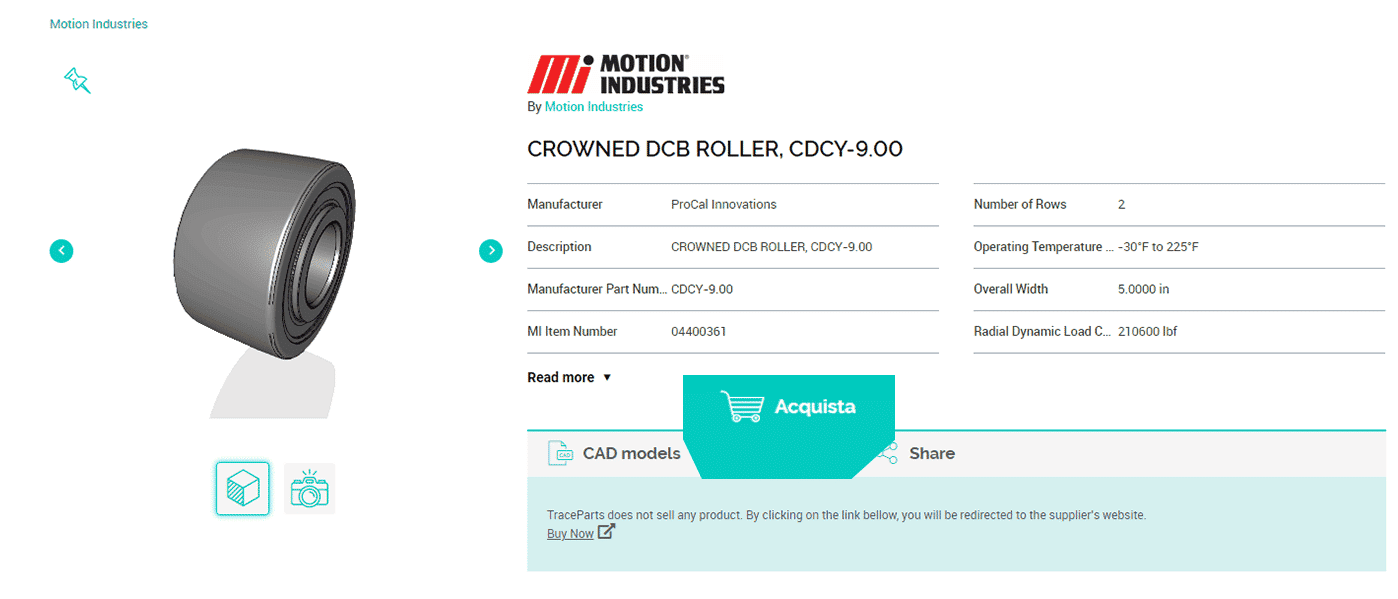This screenshot has height=599, width=1398.
Task: Click the CAD file icon
Action: pyautogui.click(x=560, y=453)
